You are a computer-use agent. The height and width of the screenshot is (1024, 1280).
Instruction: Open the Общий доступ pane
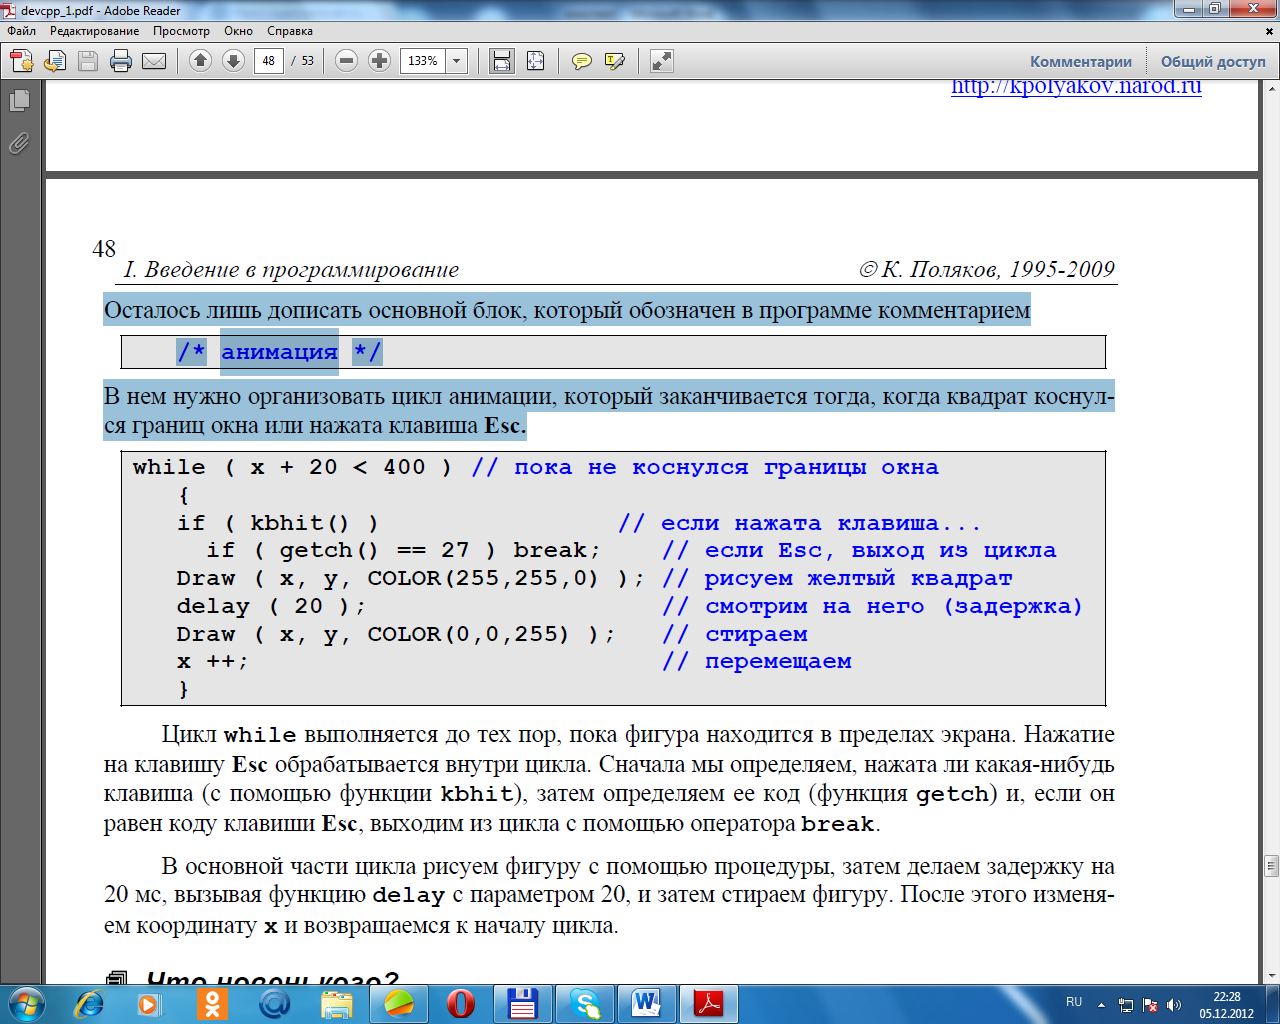tap(1213, 62)
